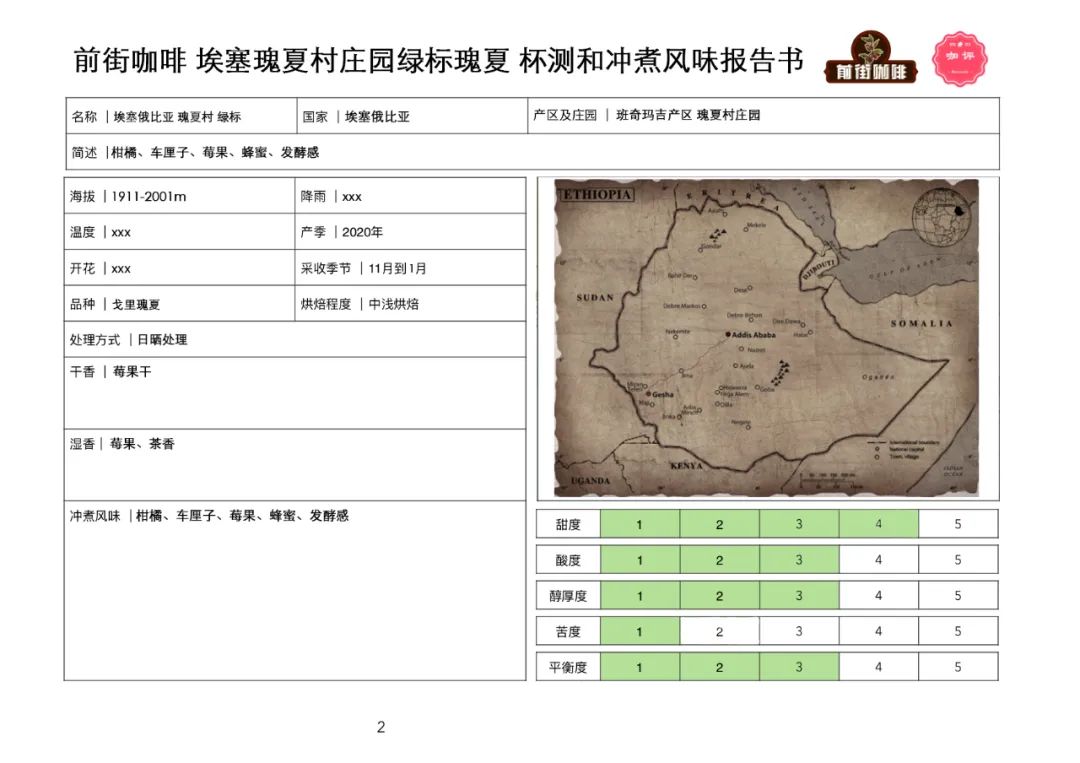Click Addis Ababa on the map
This screenshot has height=763, width=1080.
tap(751, 335)
